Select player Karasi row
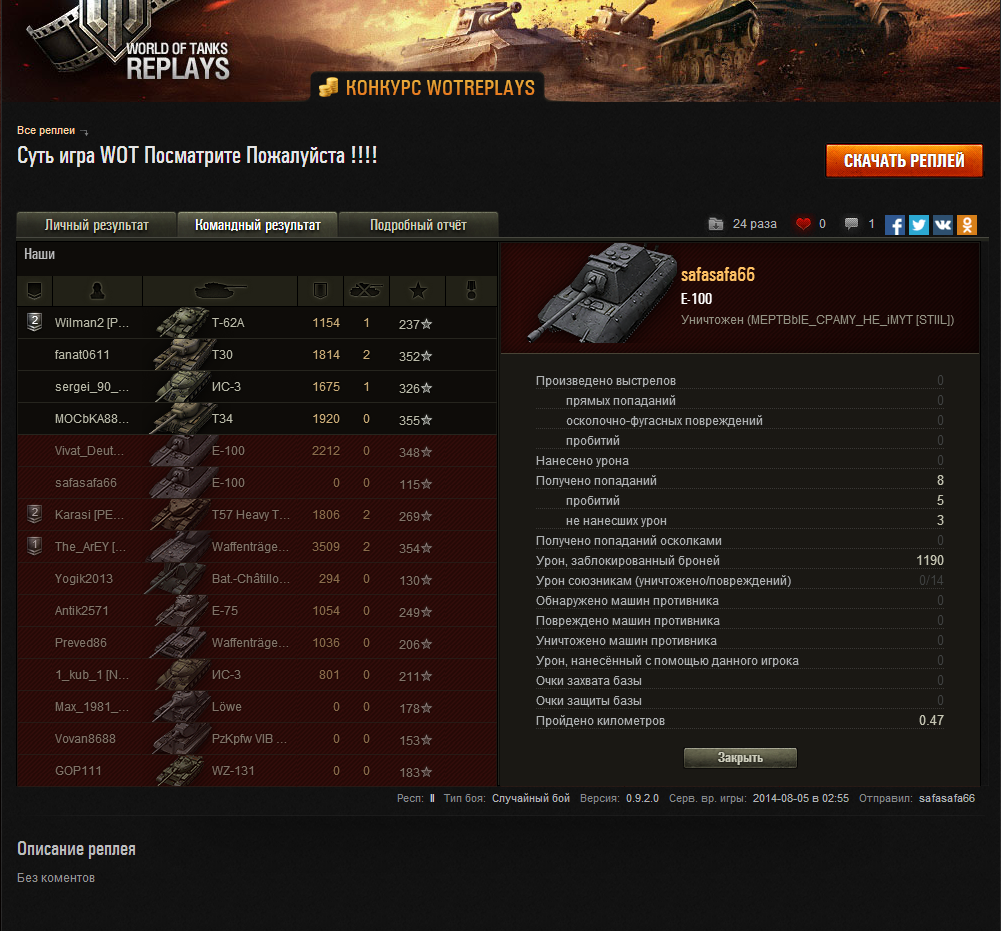Screen dimensions: 1001x931 pos(257,515)
